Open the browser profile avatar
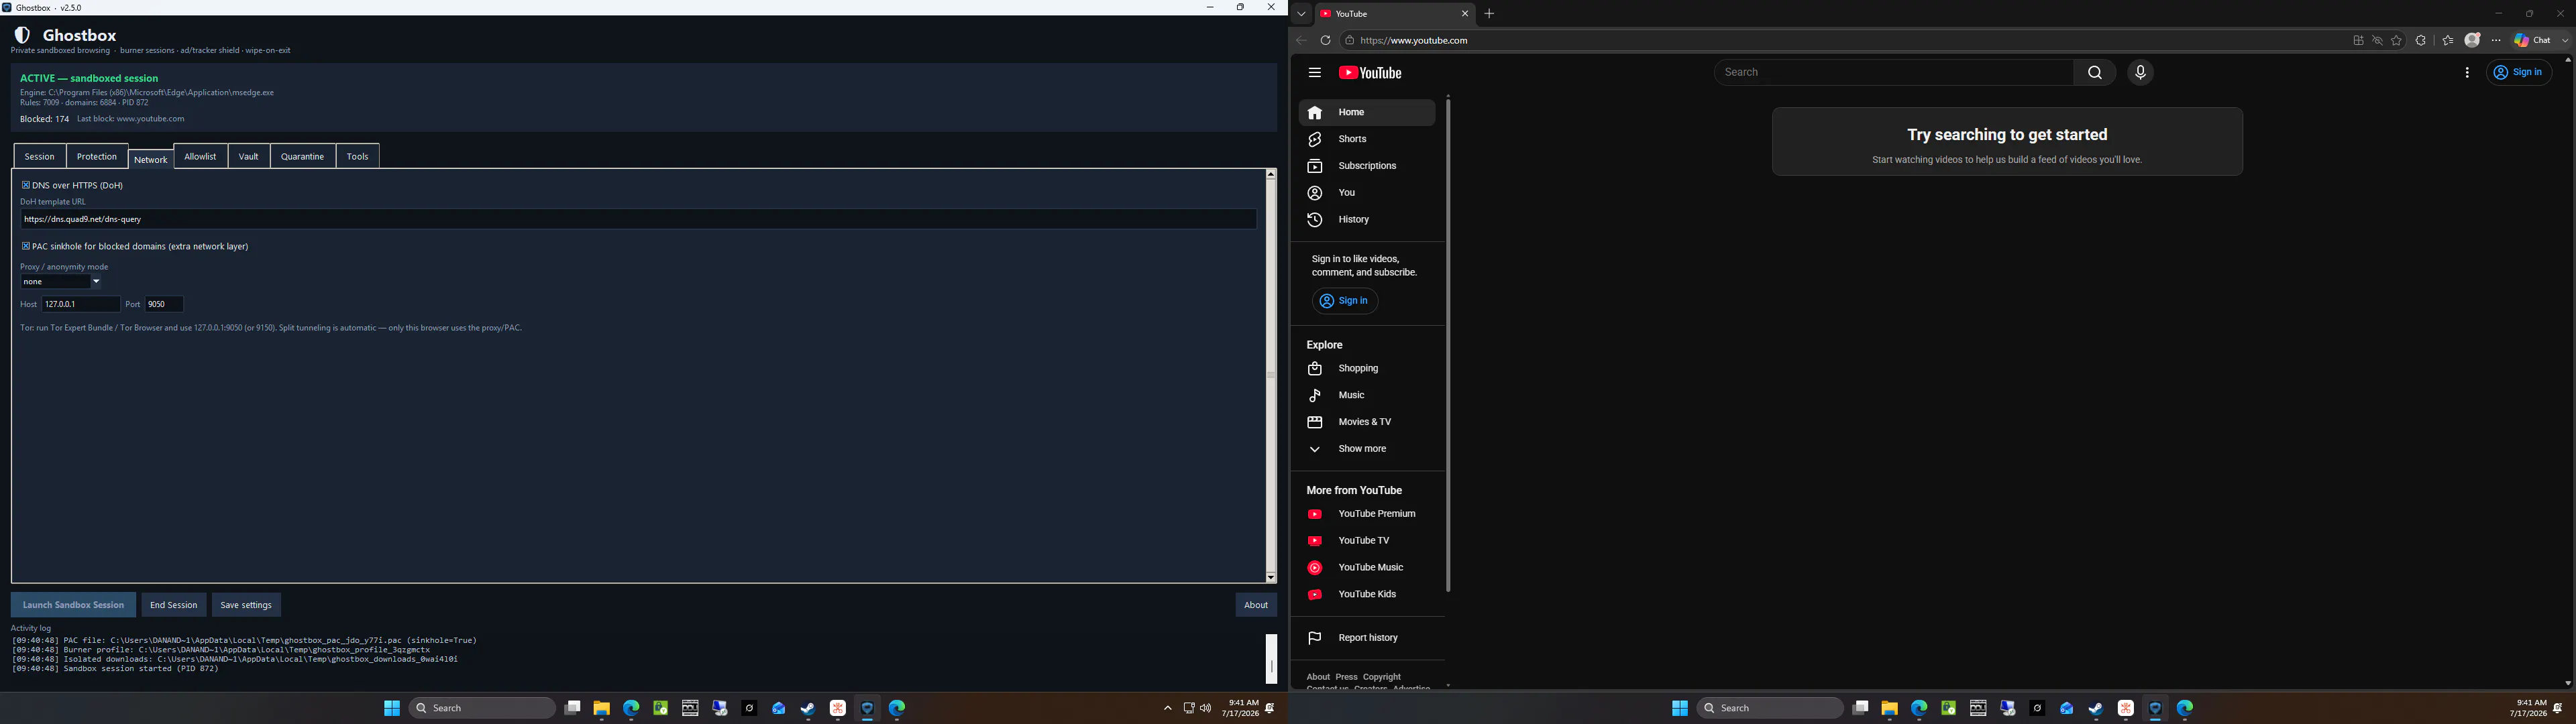 [2472, 41]
